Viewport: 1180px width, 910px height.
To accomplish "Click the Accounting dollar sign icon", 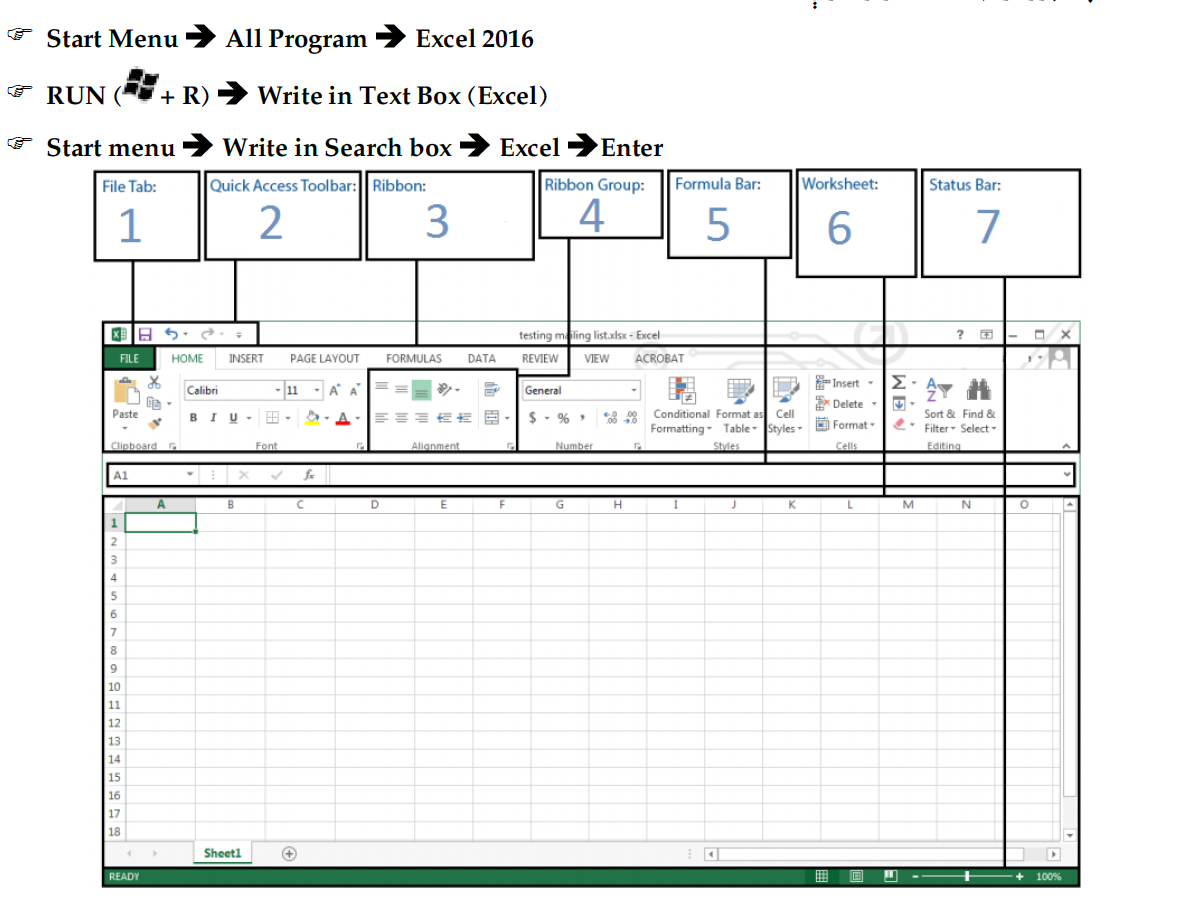I will 533,418.
